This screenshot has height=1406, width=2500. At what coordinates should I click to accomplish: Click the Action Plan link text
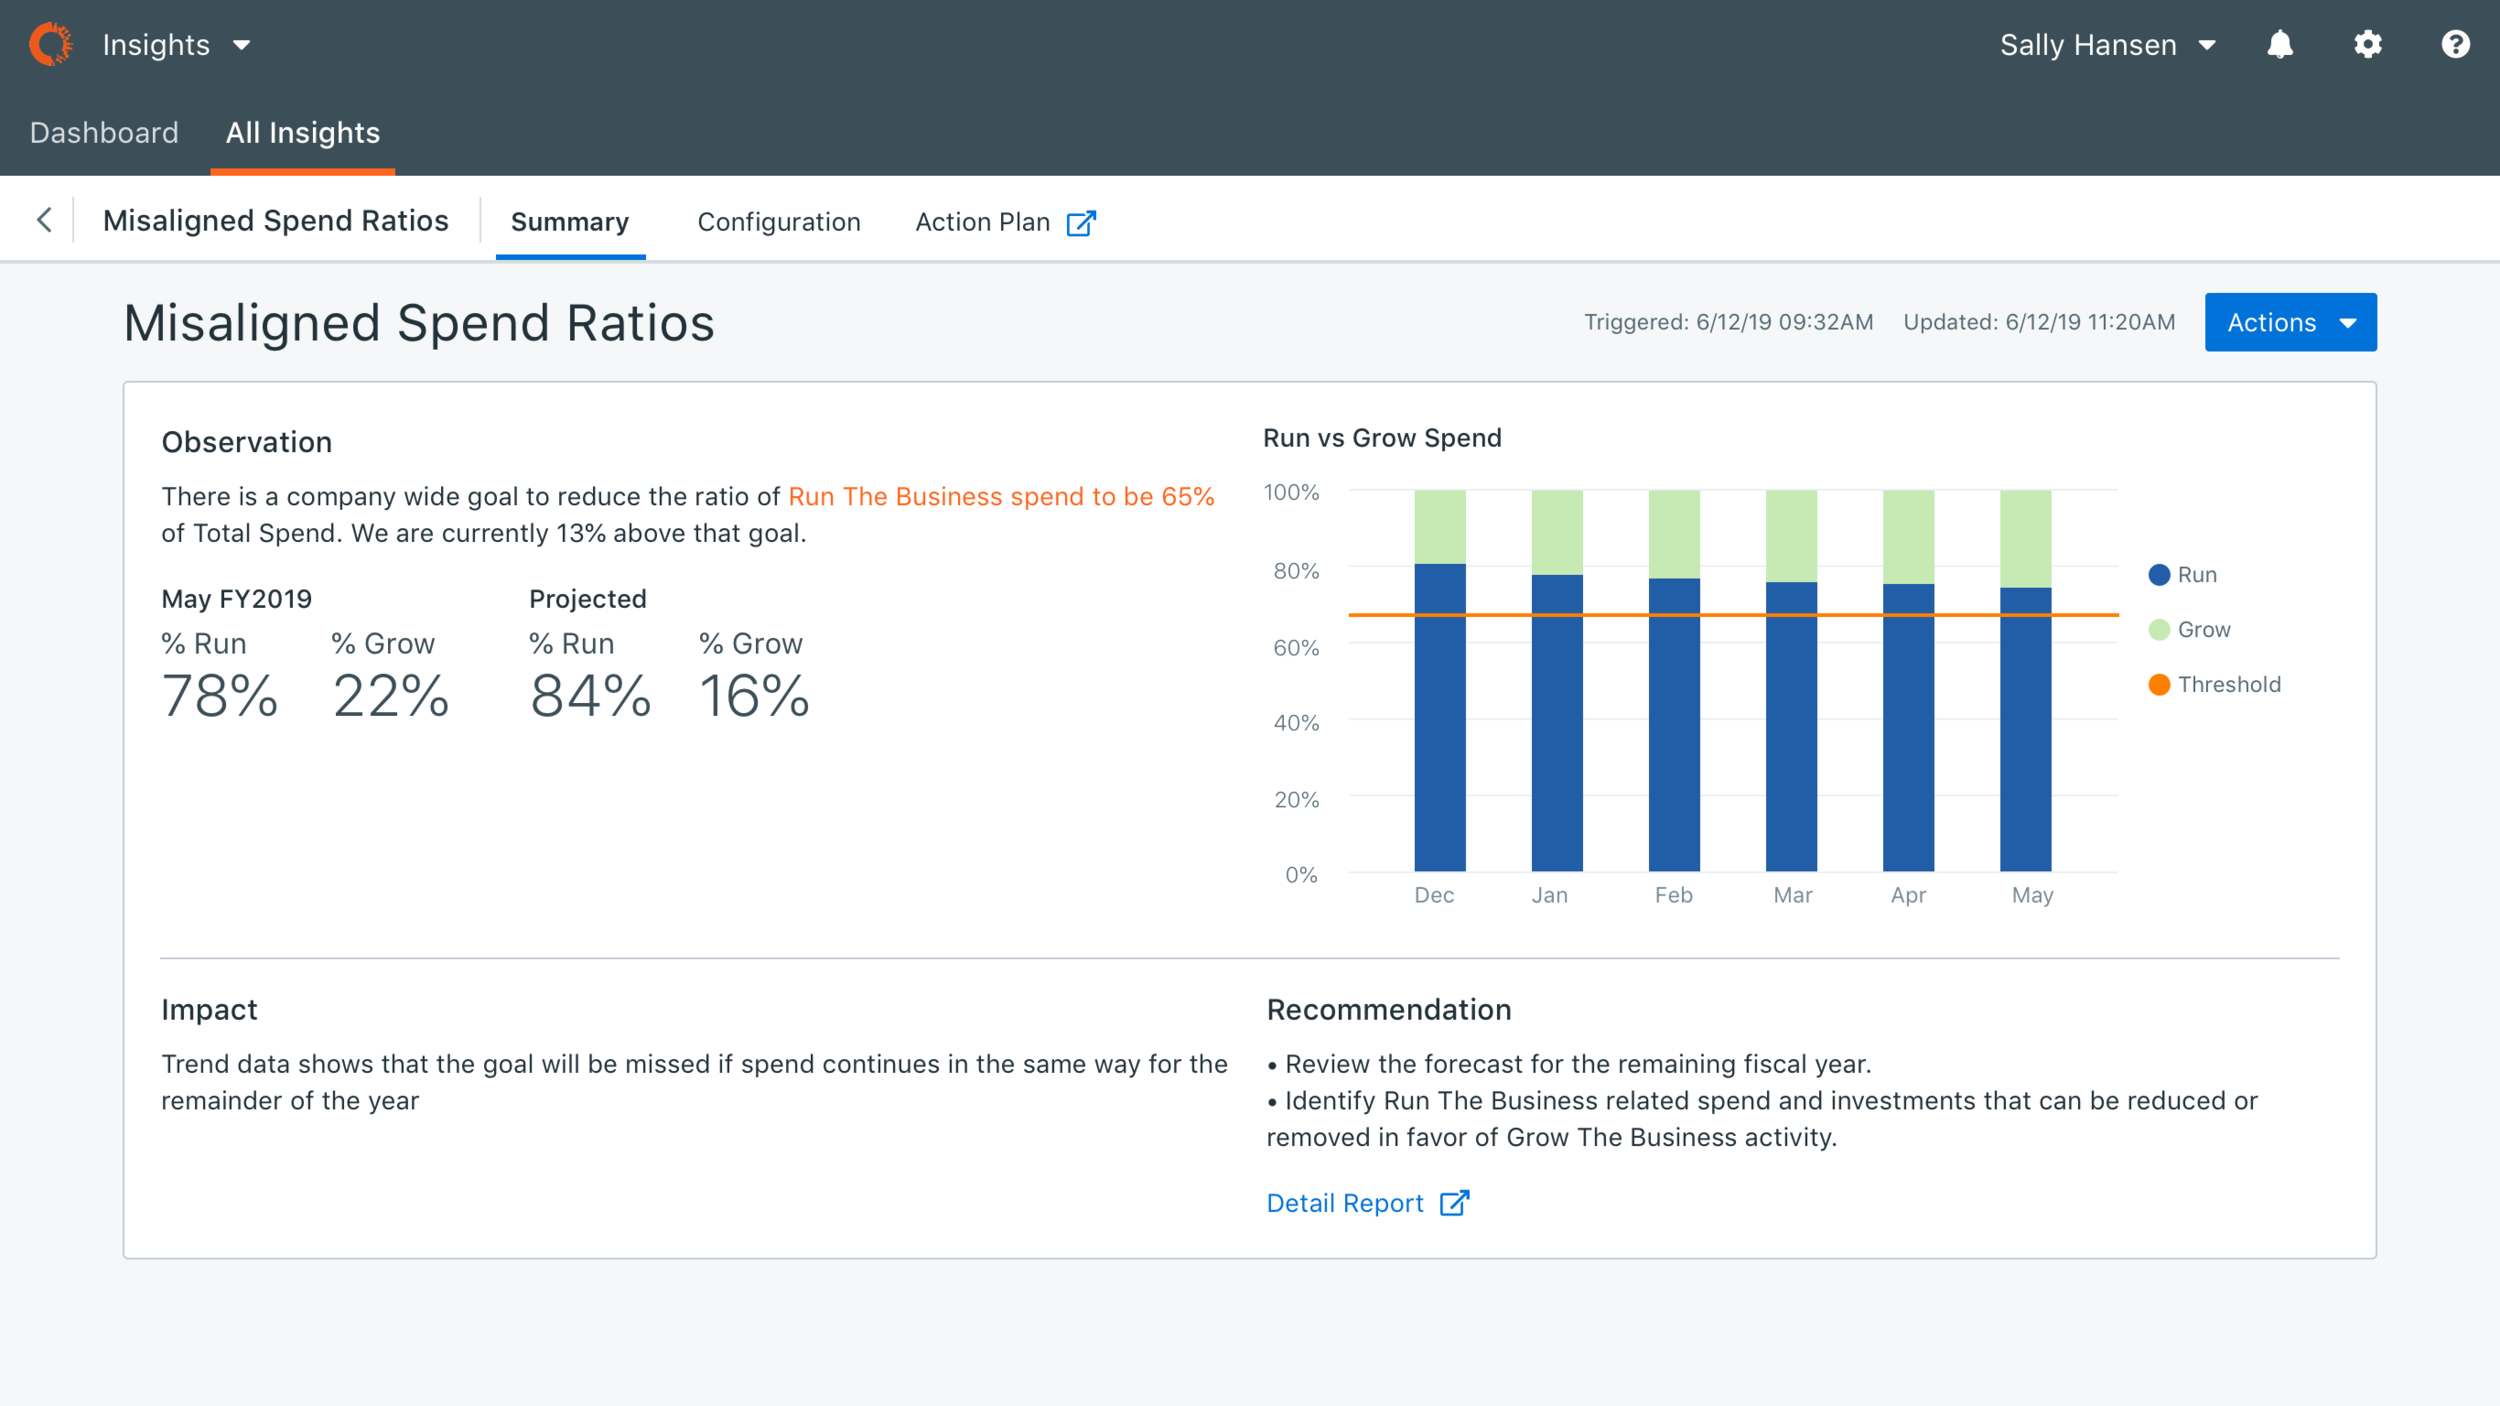click(x=982, y=222)
